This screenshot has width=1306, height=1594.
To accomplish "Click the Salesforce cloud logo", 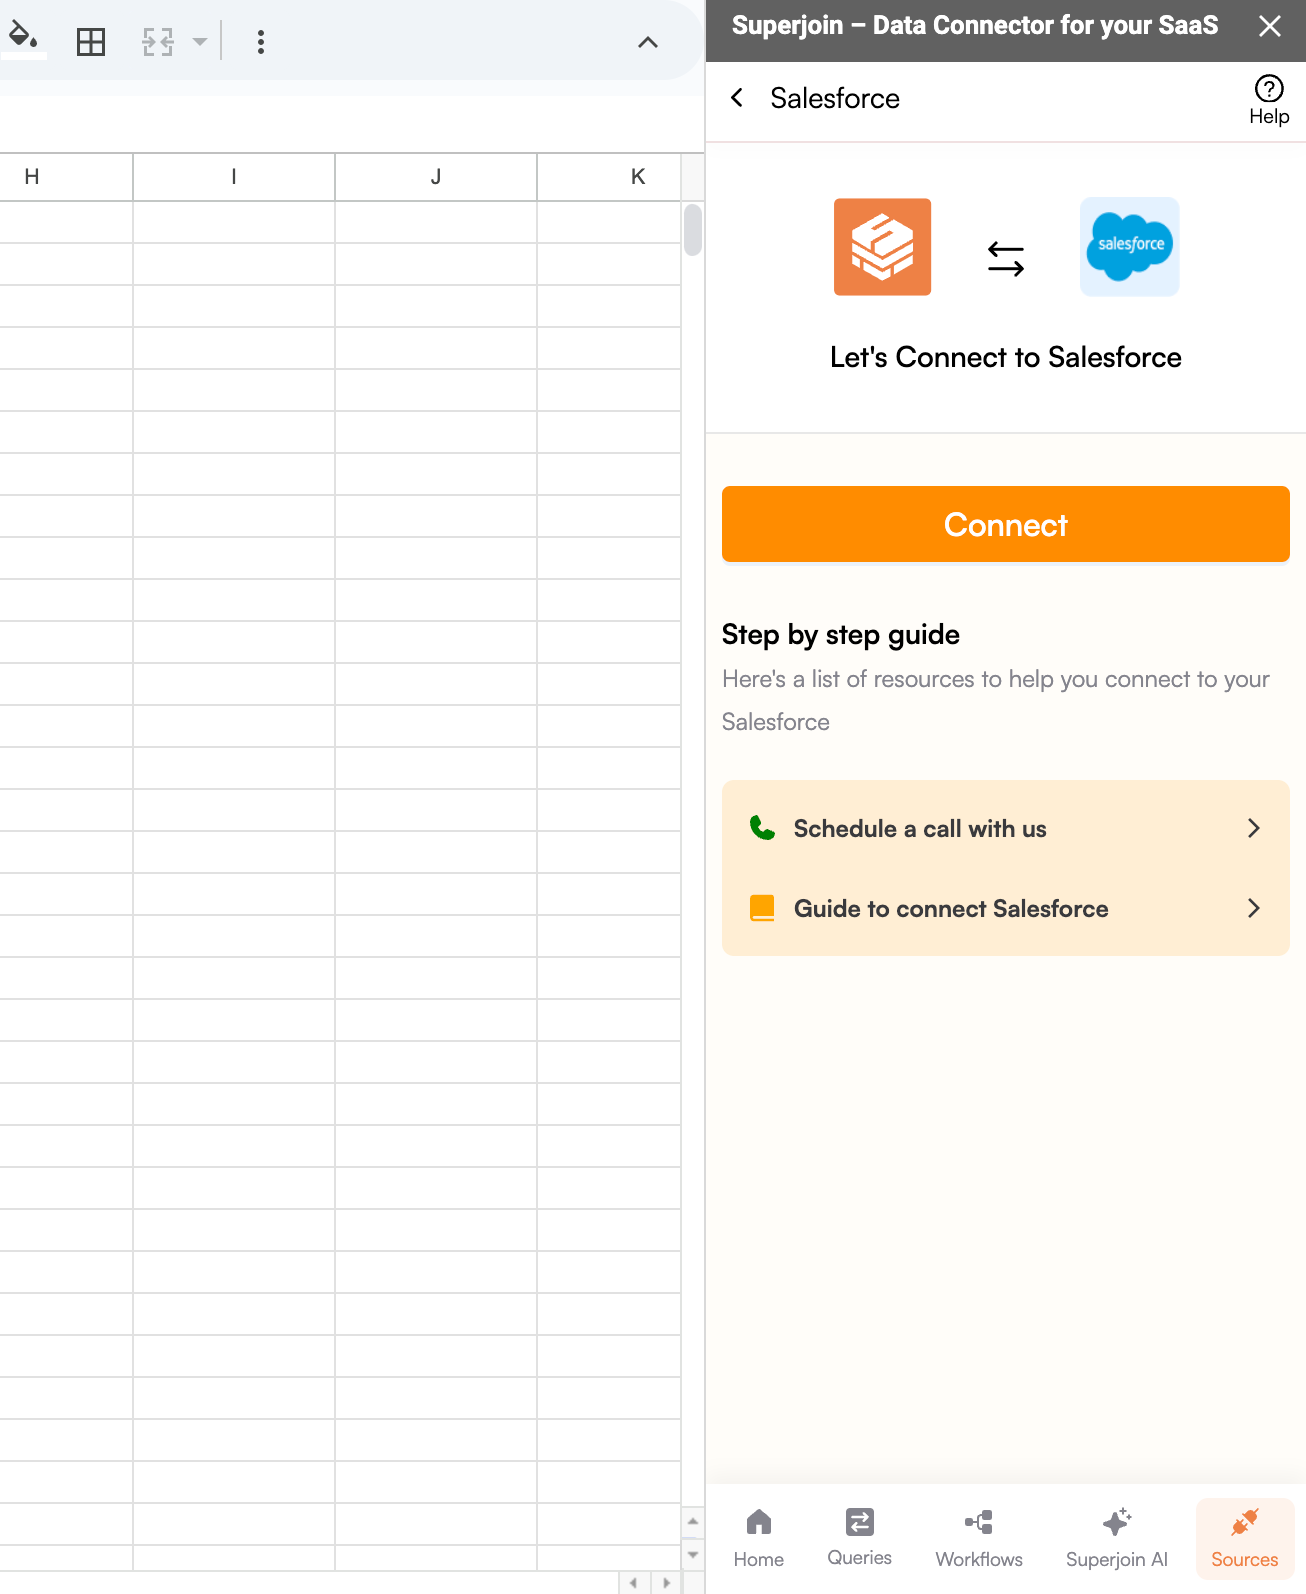I will (x=1130, y=247).
